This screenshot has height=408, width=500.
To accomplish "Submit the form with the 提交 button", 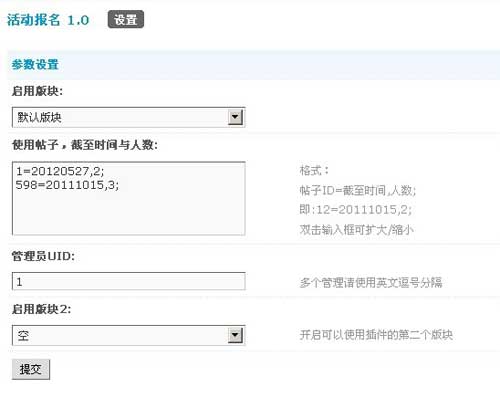I will (31, 369).
